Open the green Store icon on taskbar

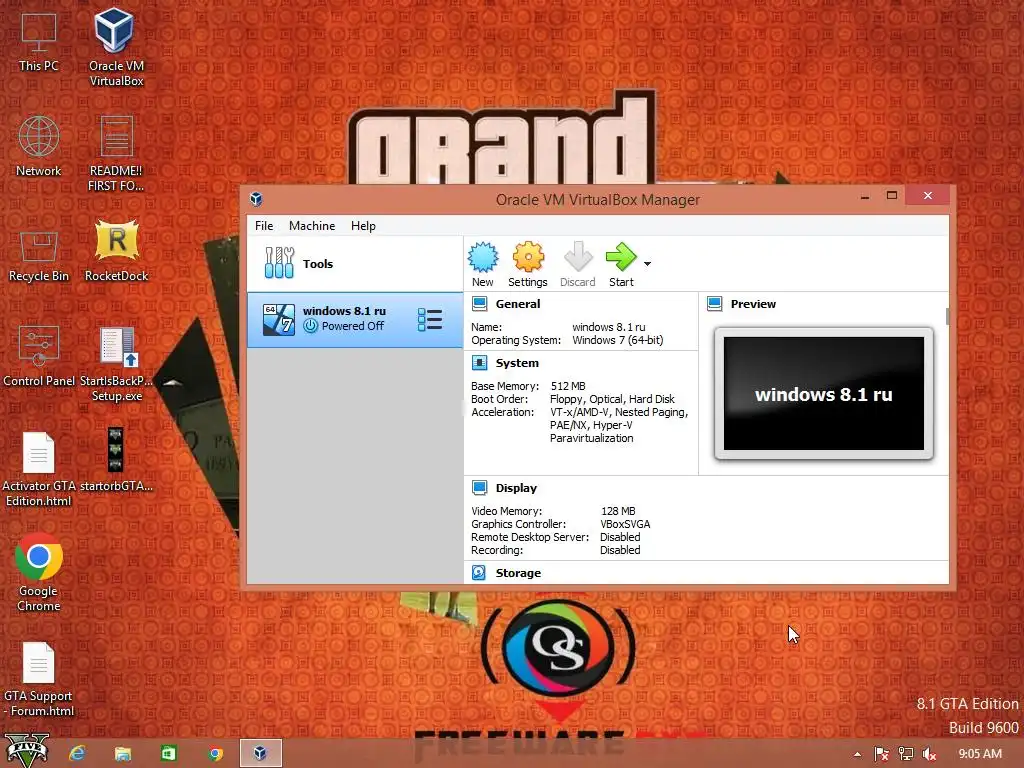pos(168,754)
